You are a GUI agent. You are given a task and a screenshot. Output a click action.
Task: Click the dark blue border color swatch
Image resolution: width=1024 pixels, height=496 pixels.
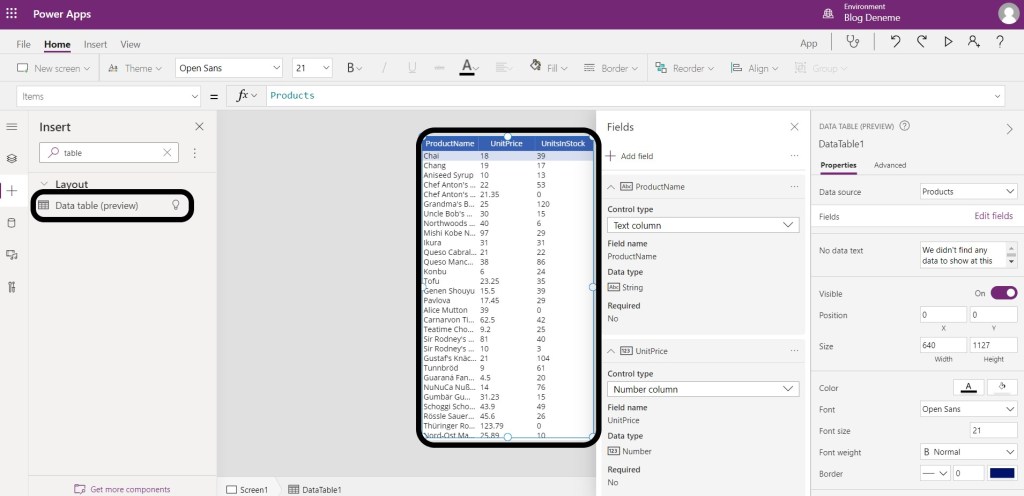pos(1002,473)
